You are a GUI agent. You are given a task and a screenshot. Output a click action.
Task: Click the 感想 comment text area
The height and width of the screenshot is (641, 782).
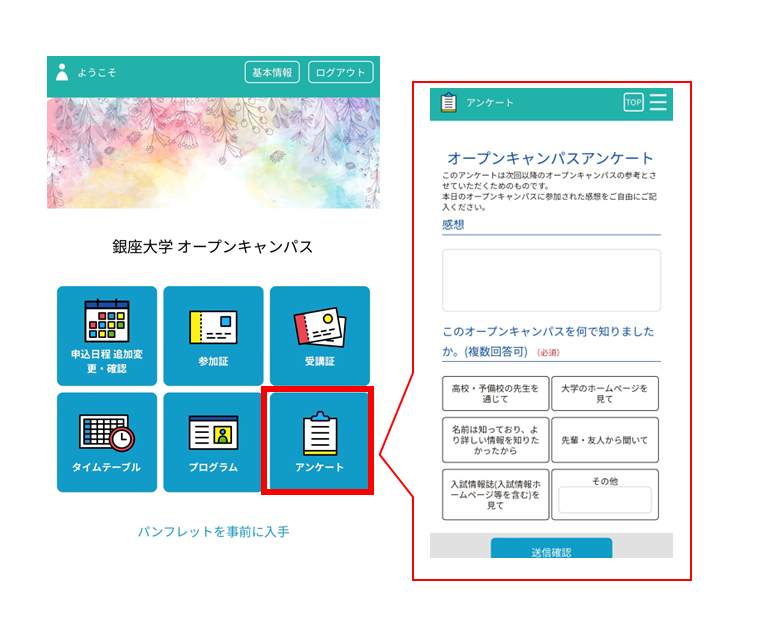pos(552,280)
